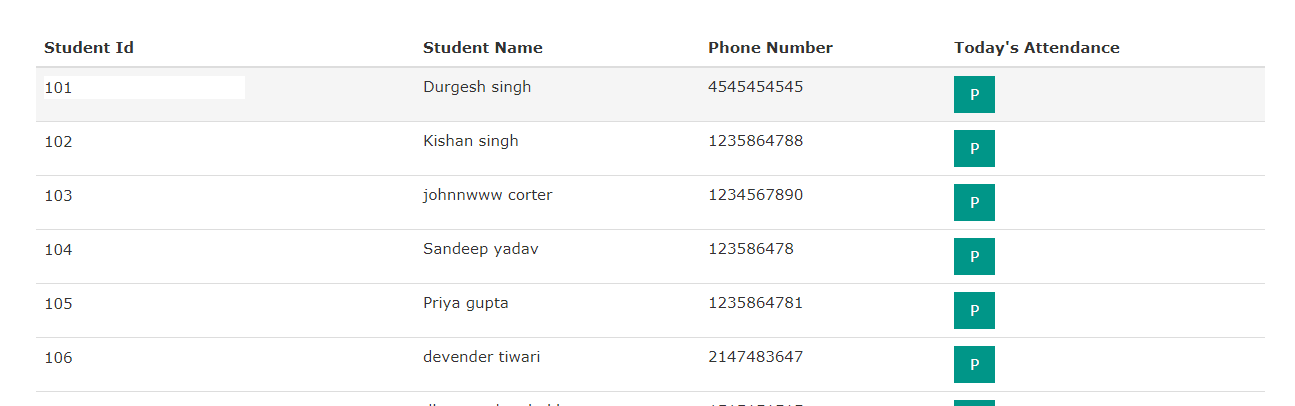This screenshot has height=406, width=1295.
Task: Click phone number 2147483647
Action: point(755,357)
